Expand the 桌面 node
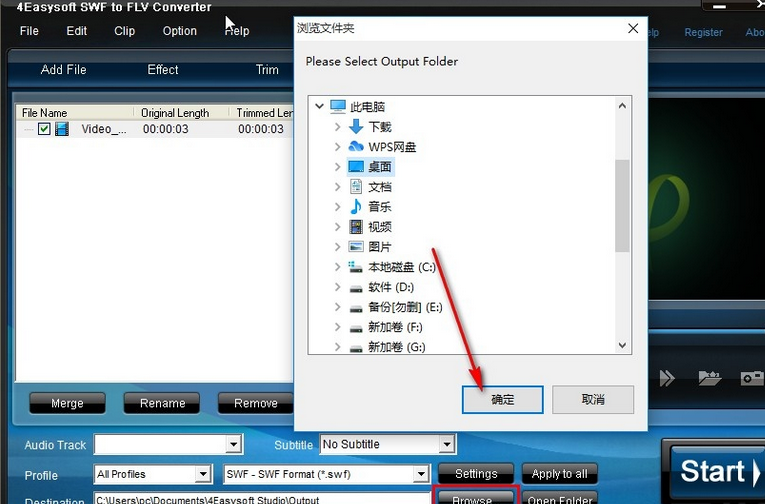Image resolution: width=765 pixels, height=504 pixels. [x=338, y=166]
